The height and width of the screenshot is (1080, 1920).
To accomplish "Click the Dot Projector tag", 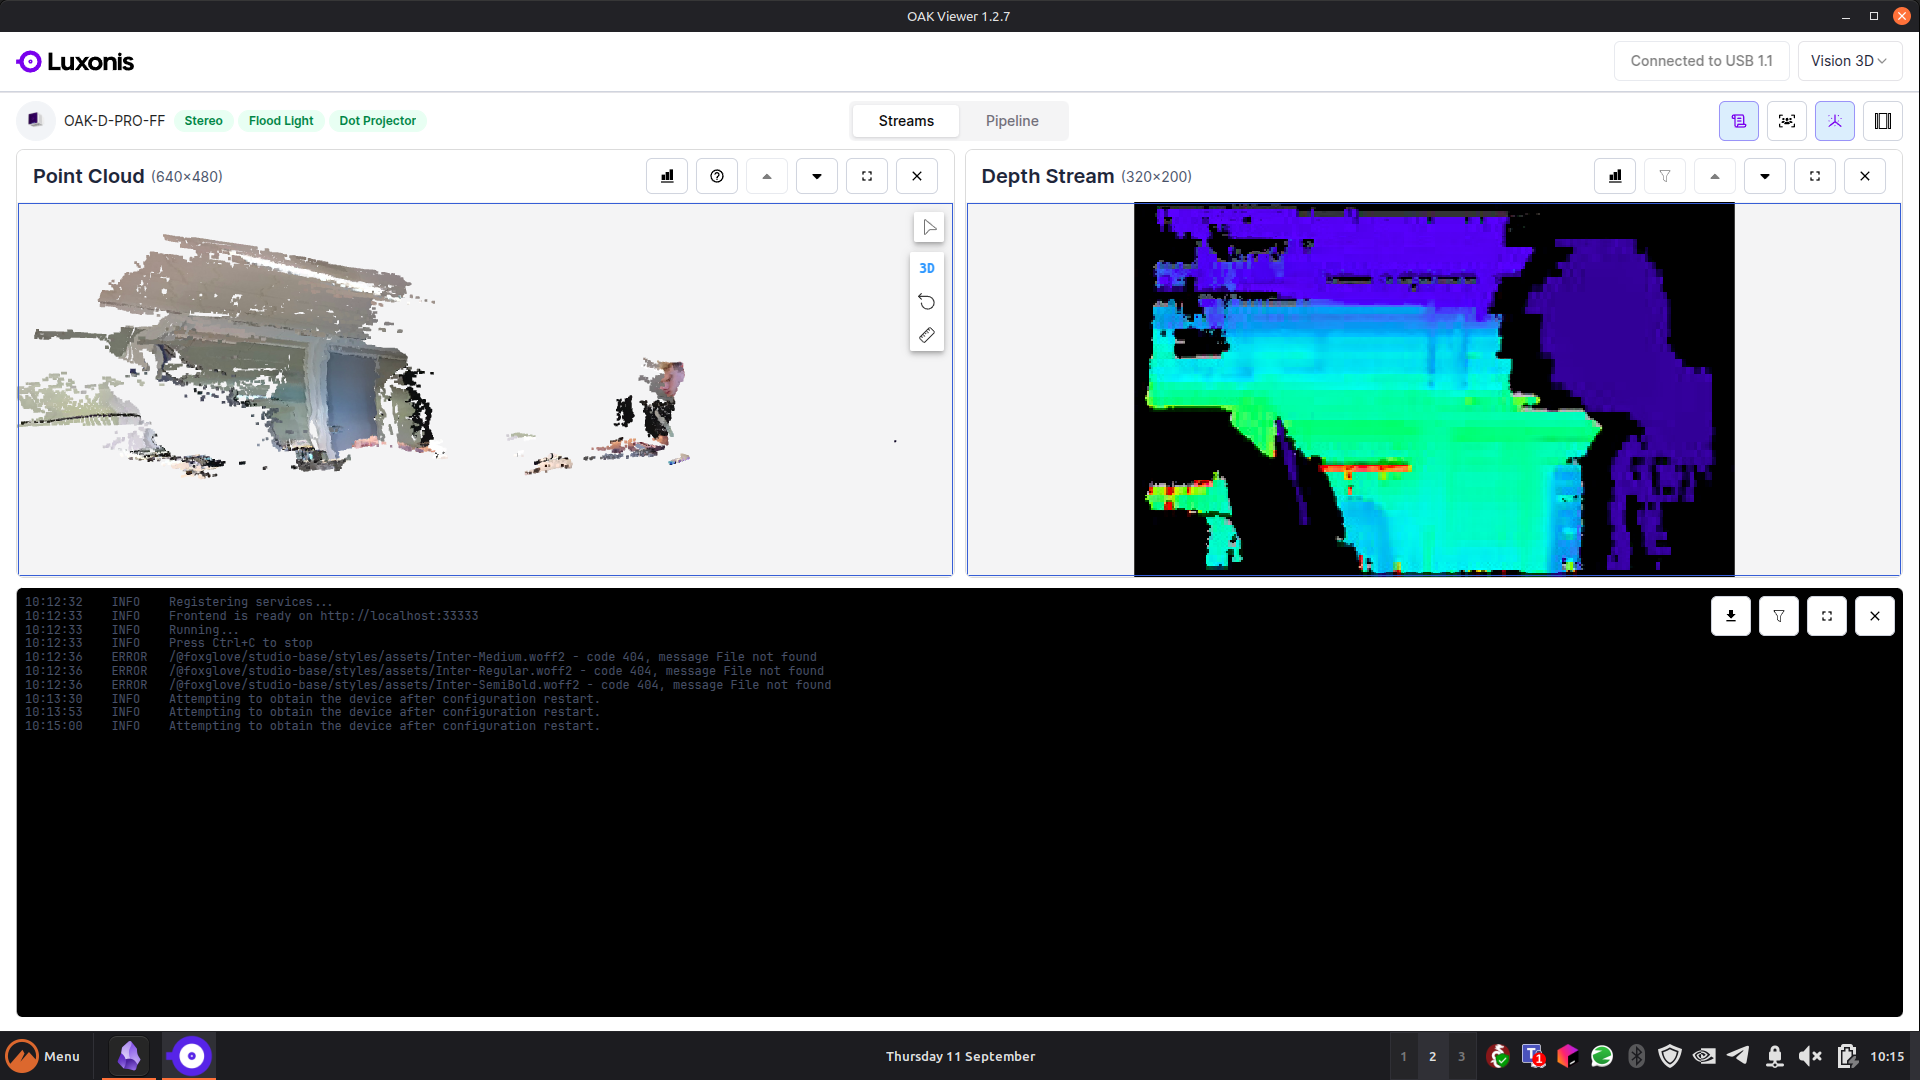I will [377, 121].
